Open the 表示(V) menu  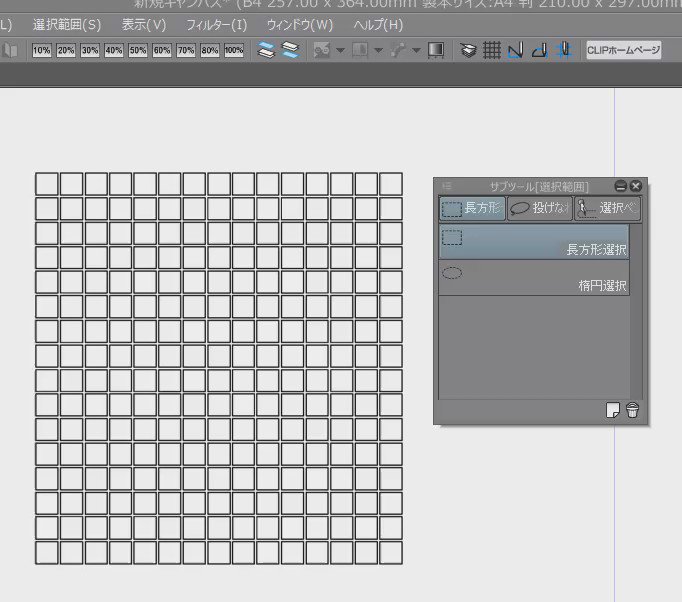pyautogui.click(x=144, y=25)
